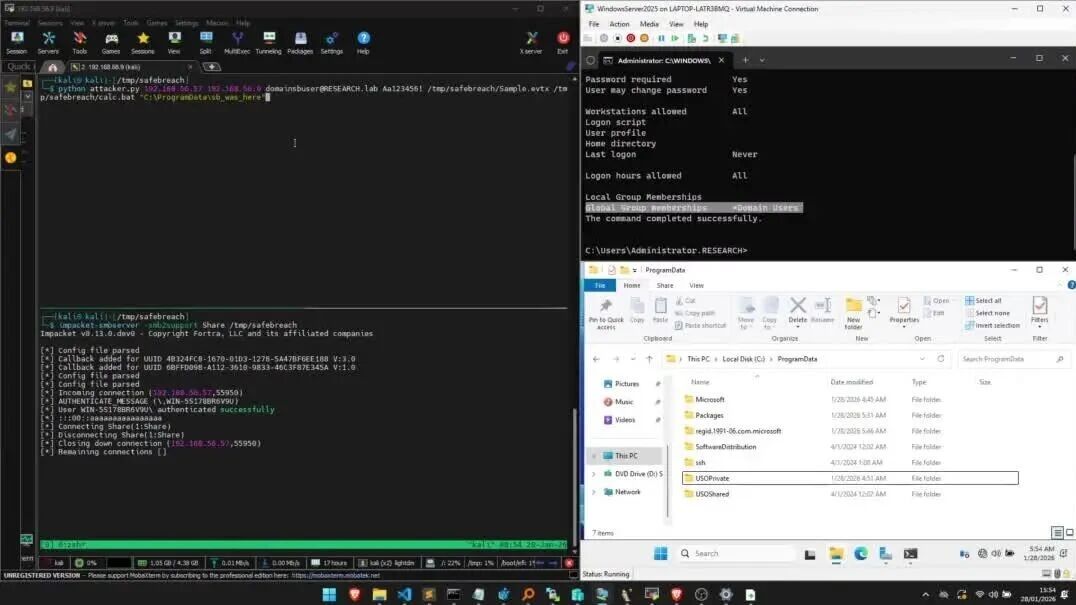1076x605 pixels.
Task: Open the File menu in Virtual Machine Connection
Action: tap(594, 24)
